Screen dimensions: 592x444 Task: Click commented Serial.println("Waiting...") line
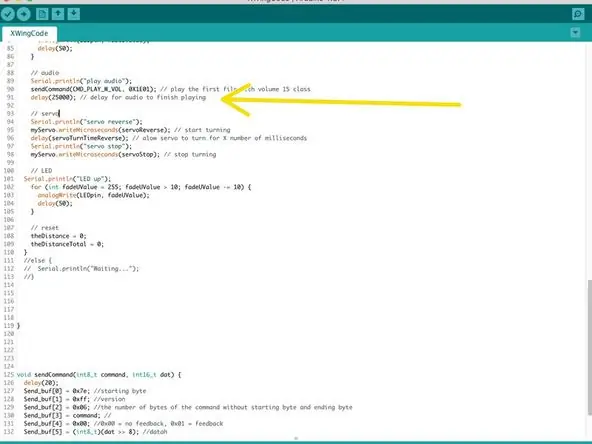[x=81, y=269]
